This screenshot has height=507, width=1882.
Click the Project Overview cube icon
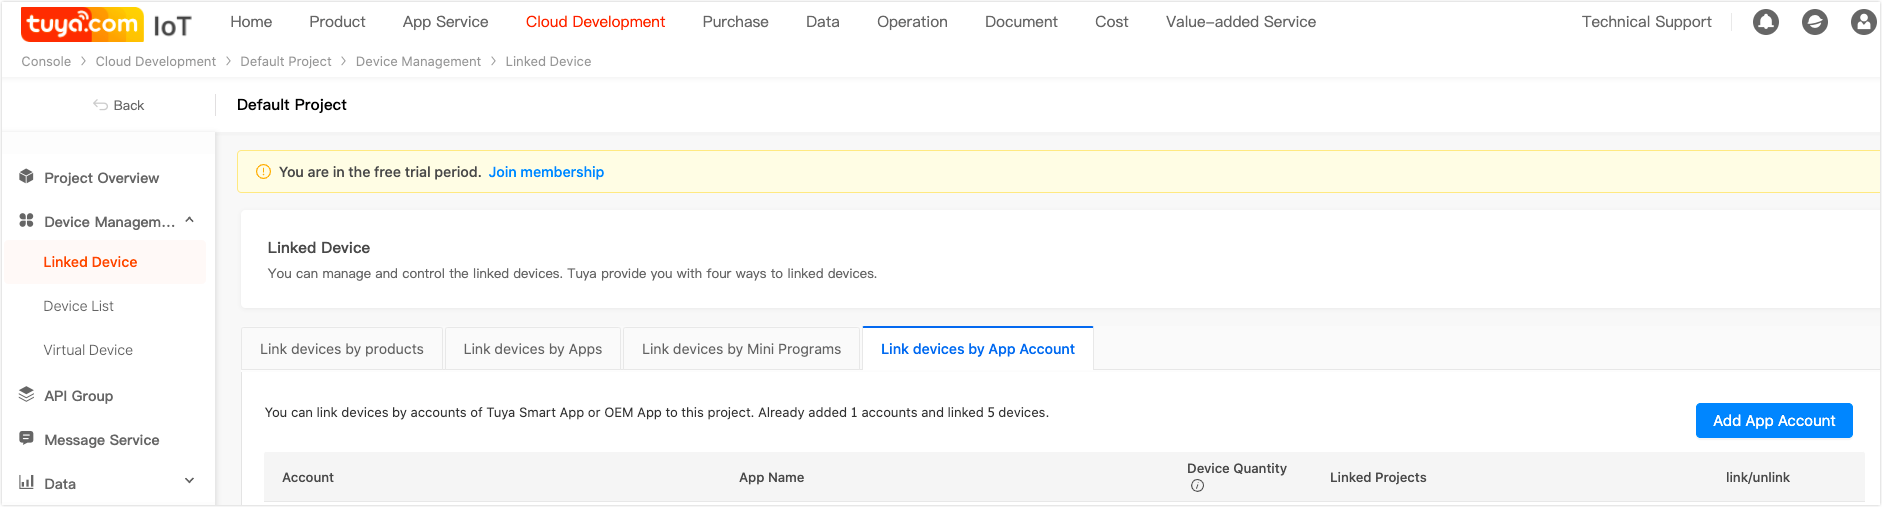27,177
